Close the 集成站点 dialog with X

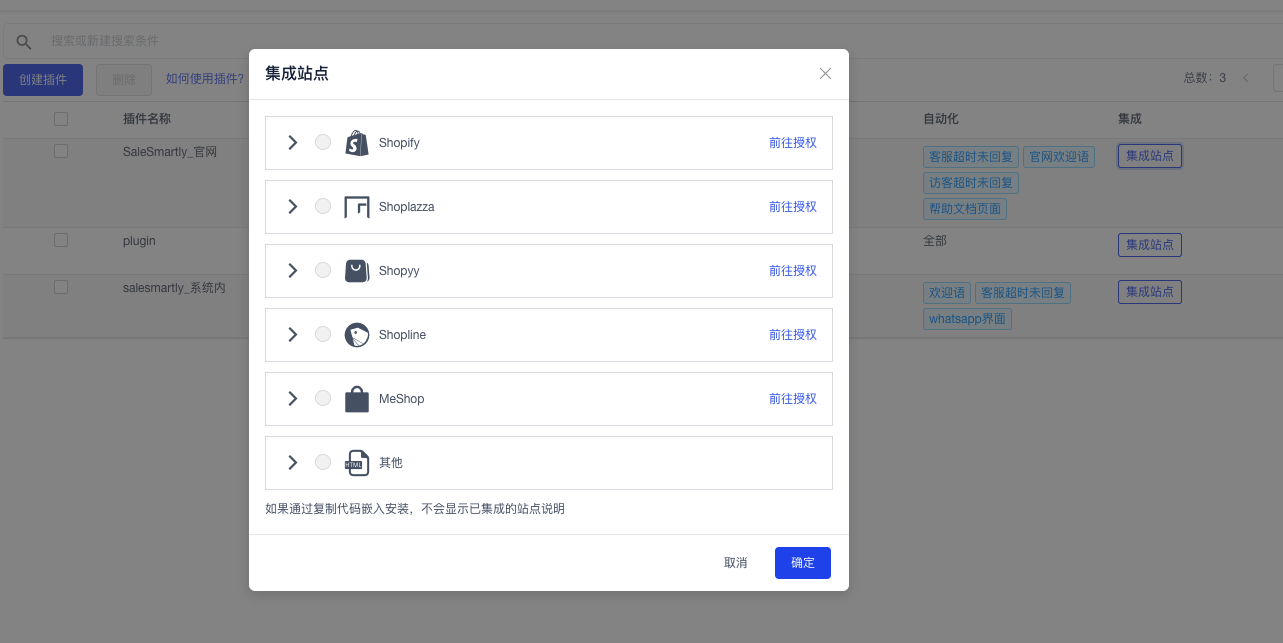[825, 73]
